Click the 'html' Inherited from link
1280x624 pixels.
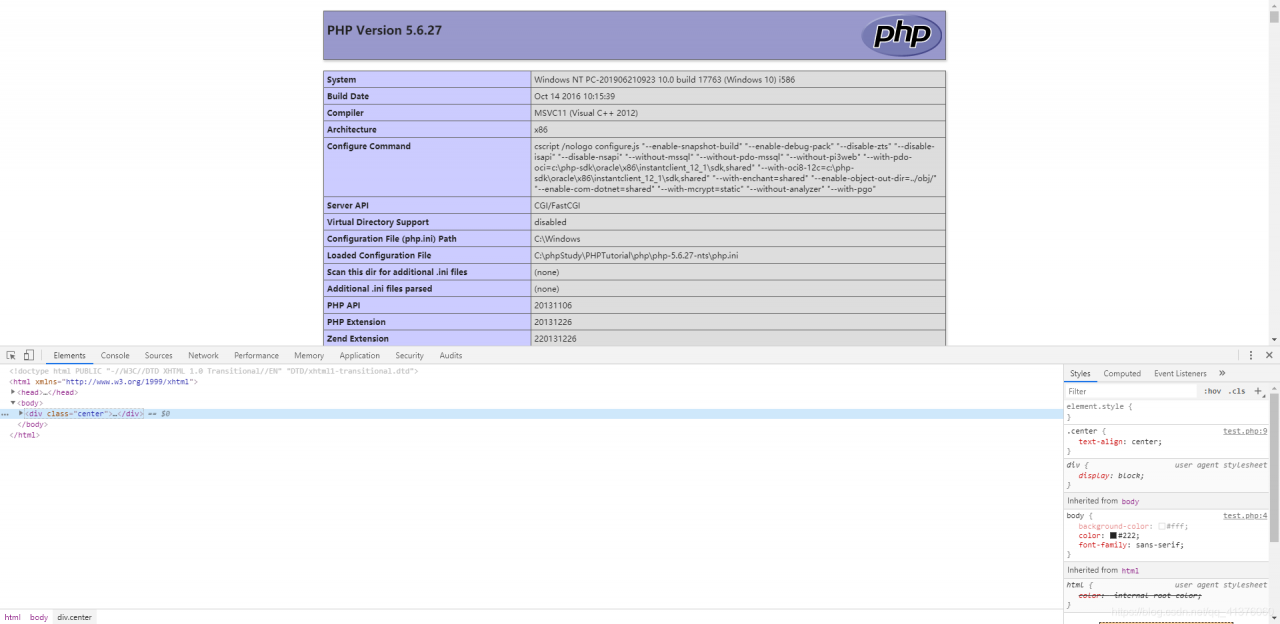pos(1130,570)
